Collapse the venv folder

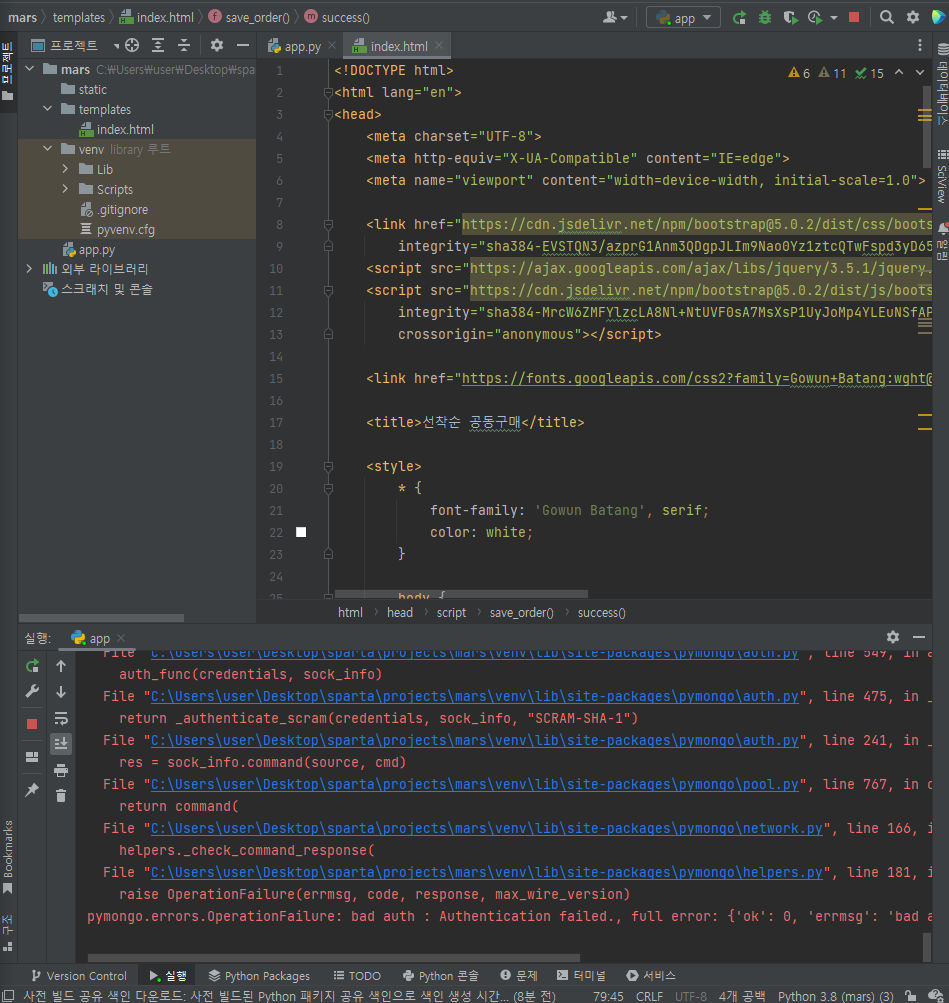point(47,148)
